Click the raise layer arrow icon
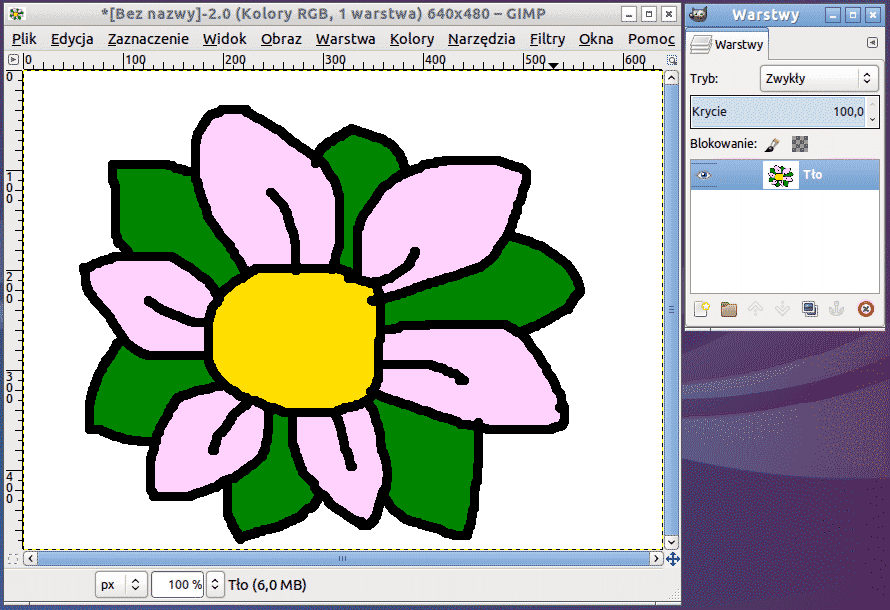The image size is (890, 610). click(756, 309)
